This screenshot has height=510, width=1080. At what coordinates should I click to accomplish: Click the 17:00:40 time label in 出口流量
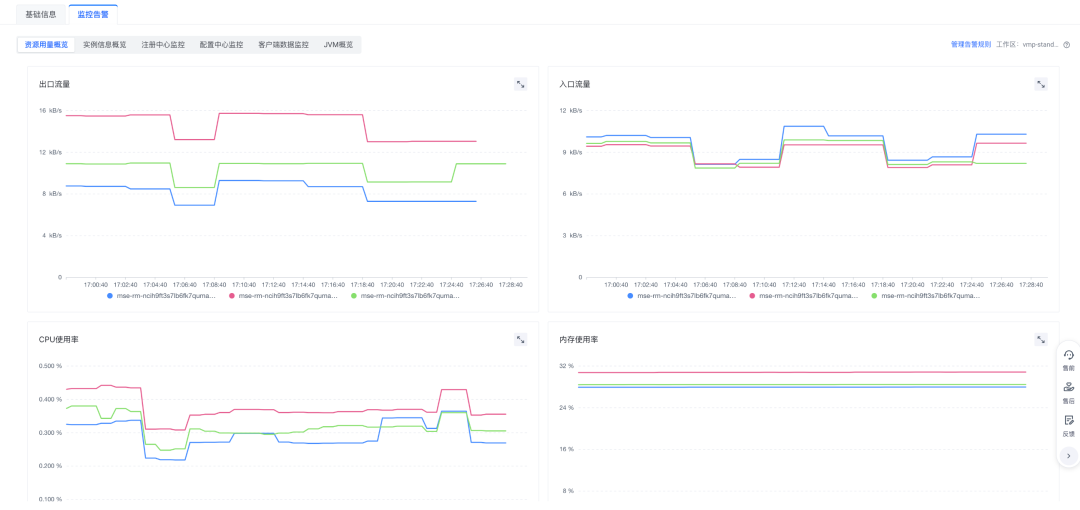click(96, 284)
